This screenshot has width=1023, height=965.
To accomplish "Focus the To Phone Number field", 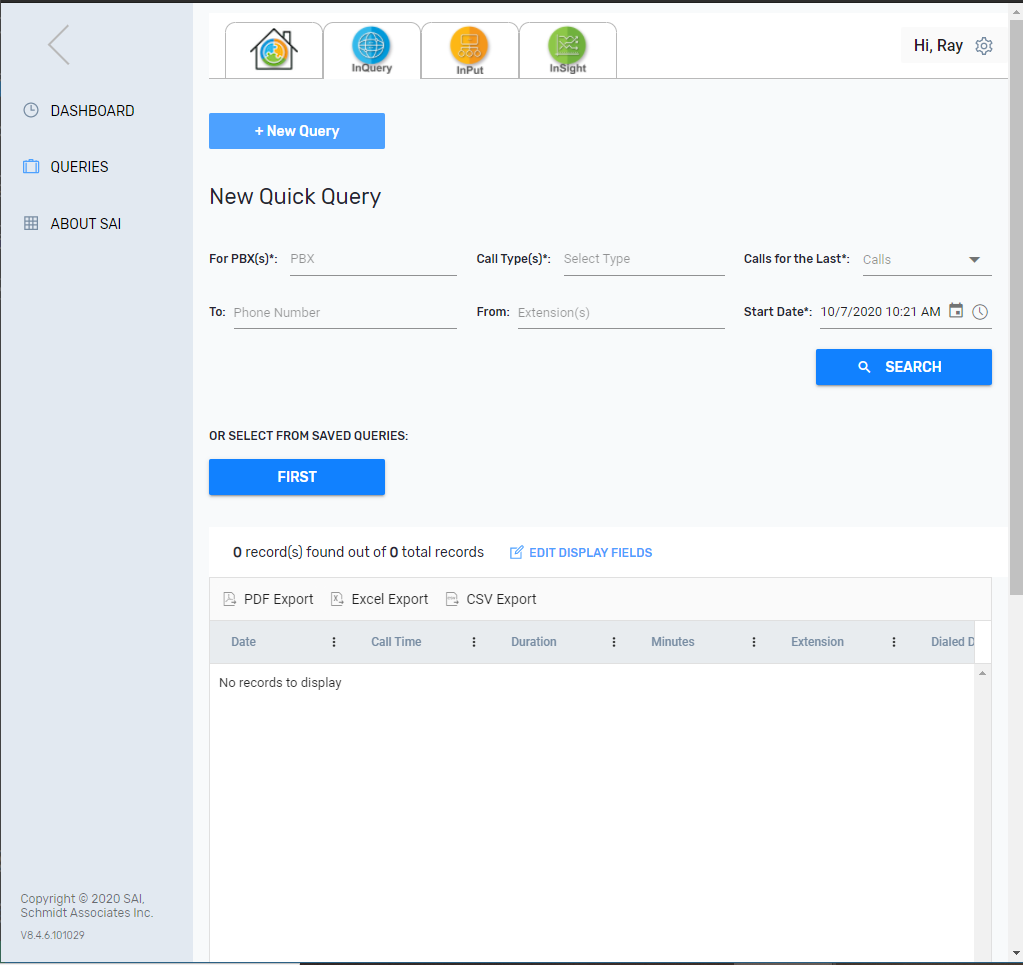I will point(345,313).
